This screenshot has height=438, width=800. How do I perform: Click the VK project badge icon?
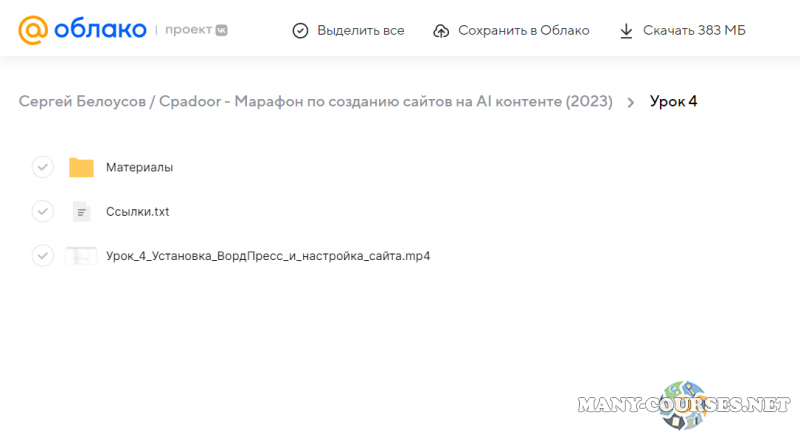(221, 31)
